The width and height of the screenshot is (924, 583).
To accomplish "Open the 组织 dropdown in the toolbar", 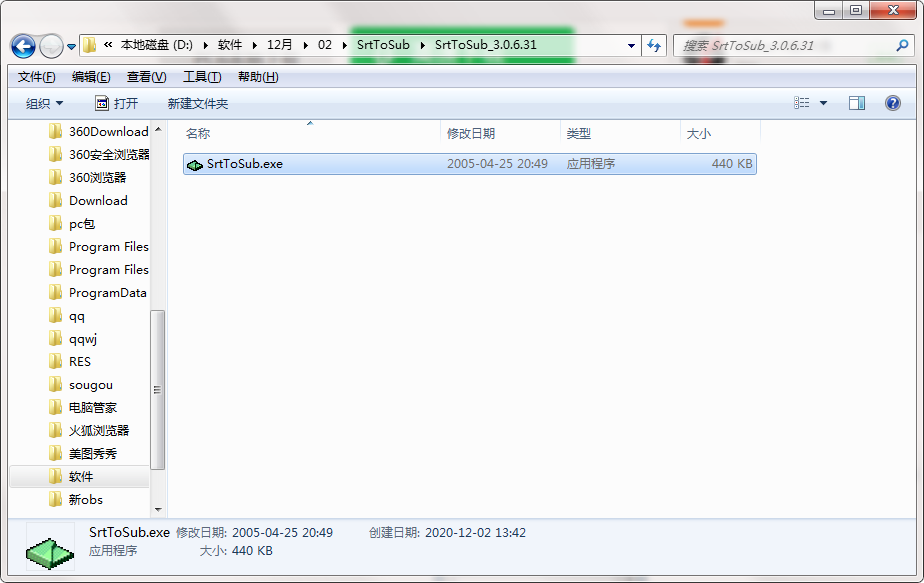I will pyautogui.click(x=44, y=104).
